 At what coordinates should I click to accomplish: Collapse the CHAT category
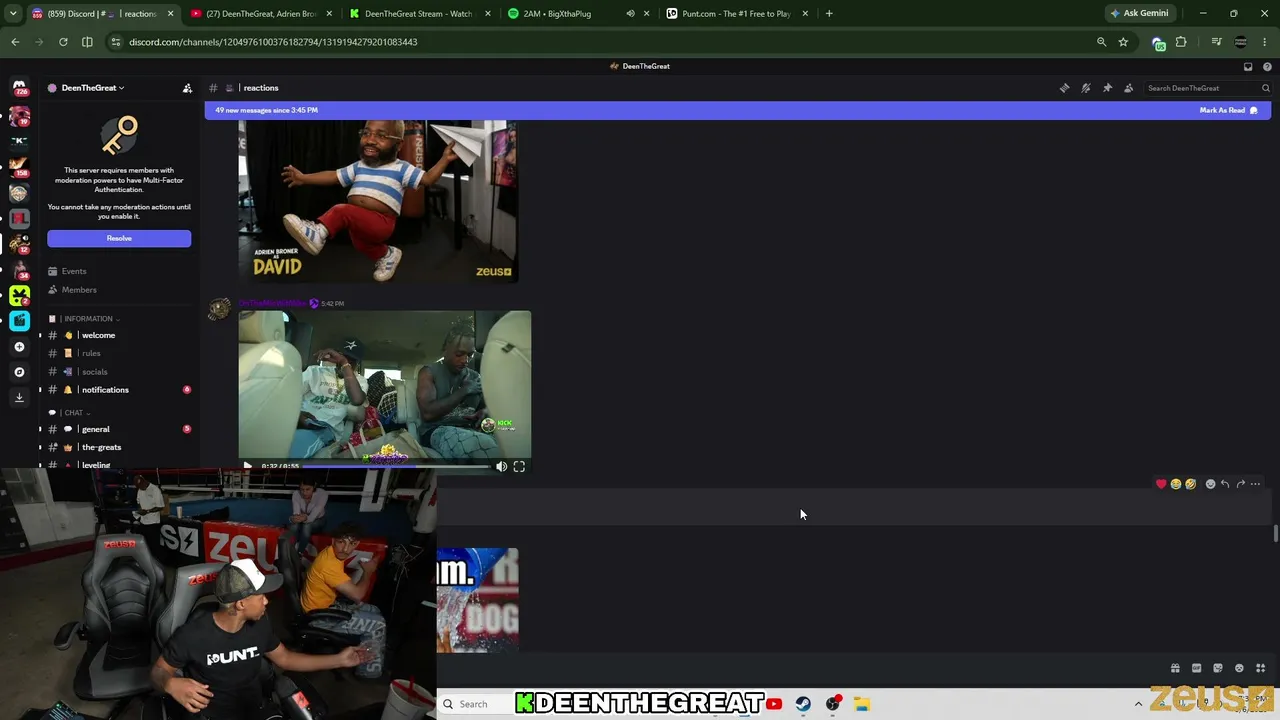[76, 413]
